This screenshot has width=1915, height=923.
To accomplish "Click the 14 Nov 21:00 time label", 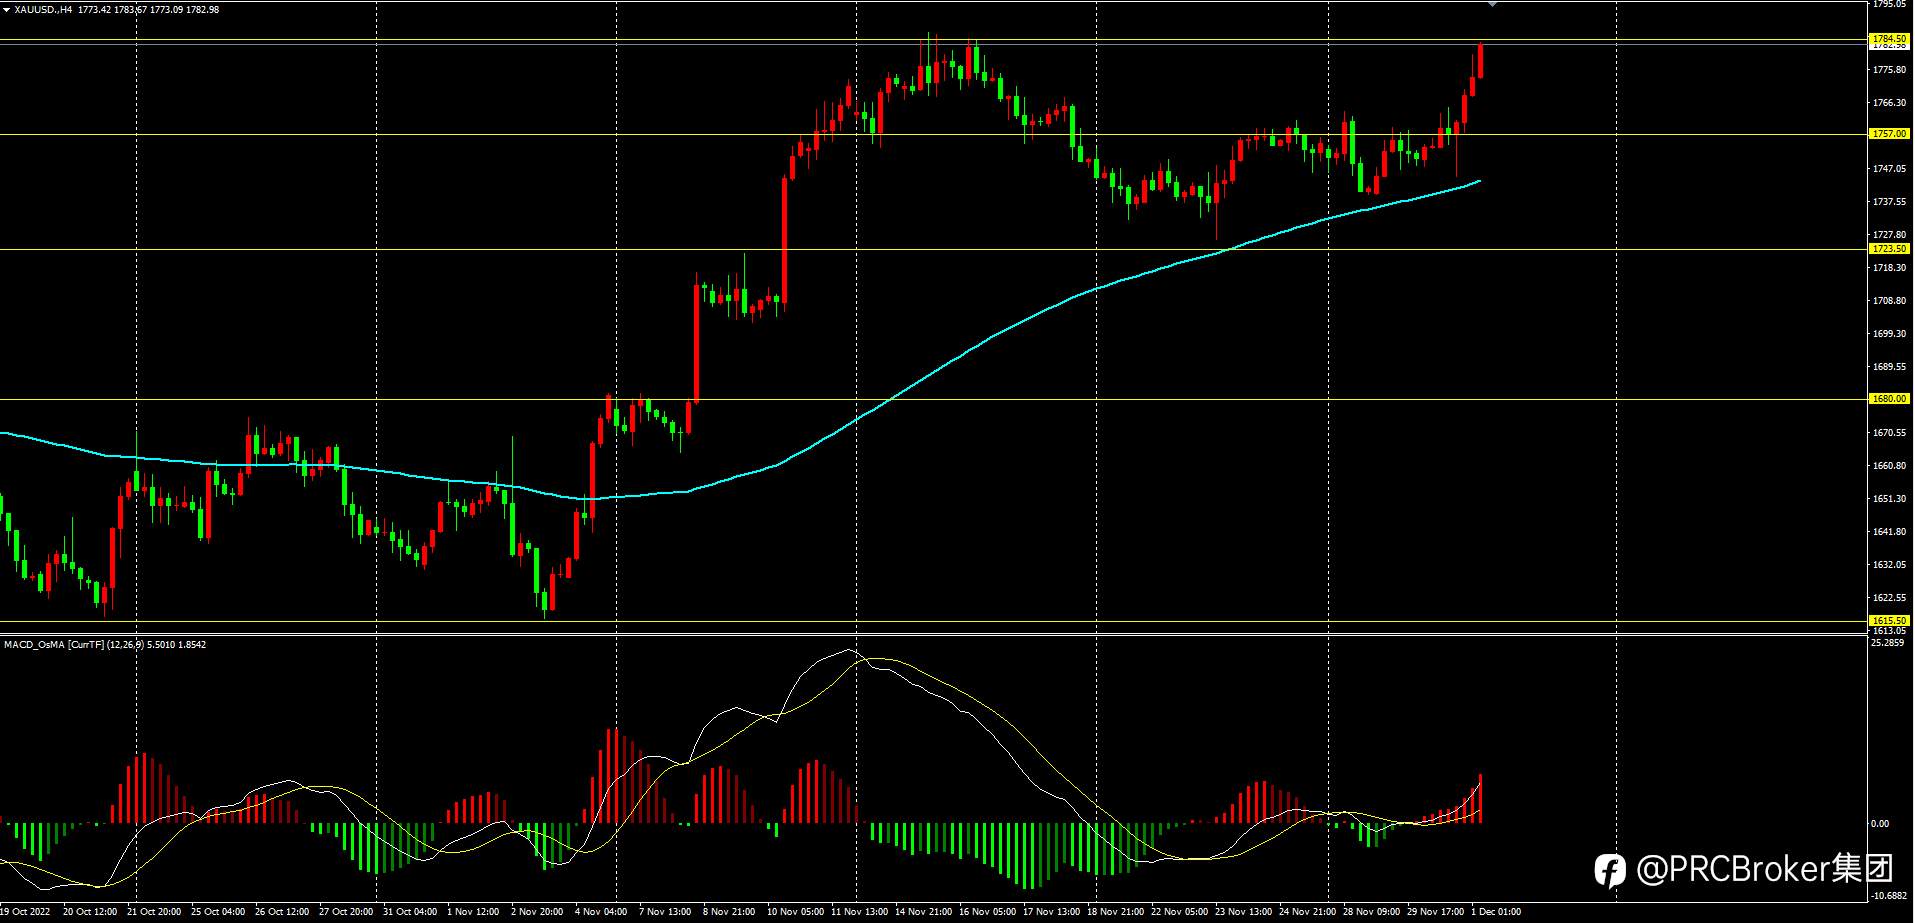I will [x=924, y=912].
